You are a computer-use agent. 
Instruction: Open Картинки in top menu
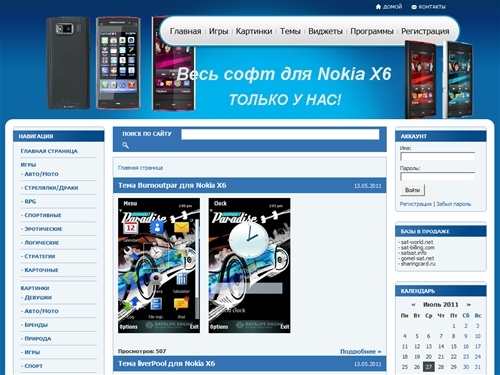point(254,31)
